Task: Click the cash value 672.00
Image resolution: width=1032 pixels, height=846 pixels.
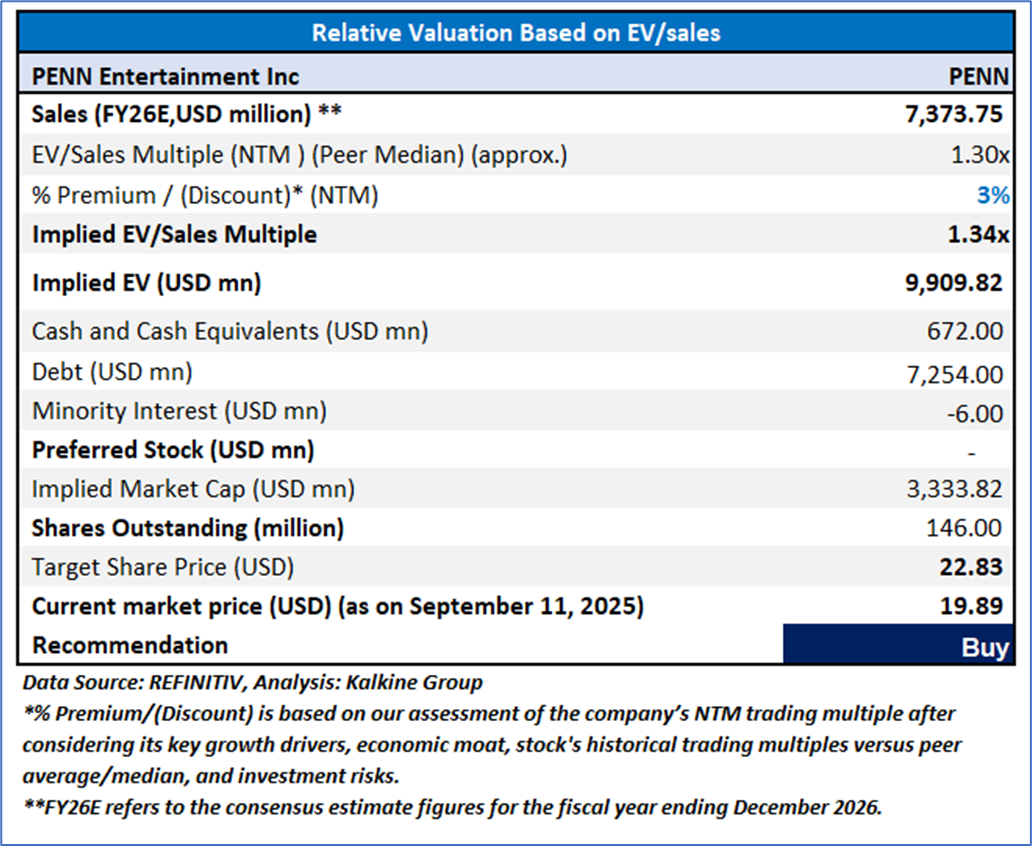Action: [x=965, y=331]
